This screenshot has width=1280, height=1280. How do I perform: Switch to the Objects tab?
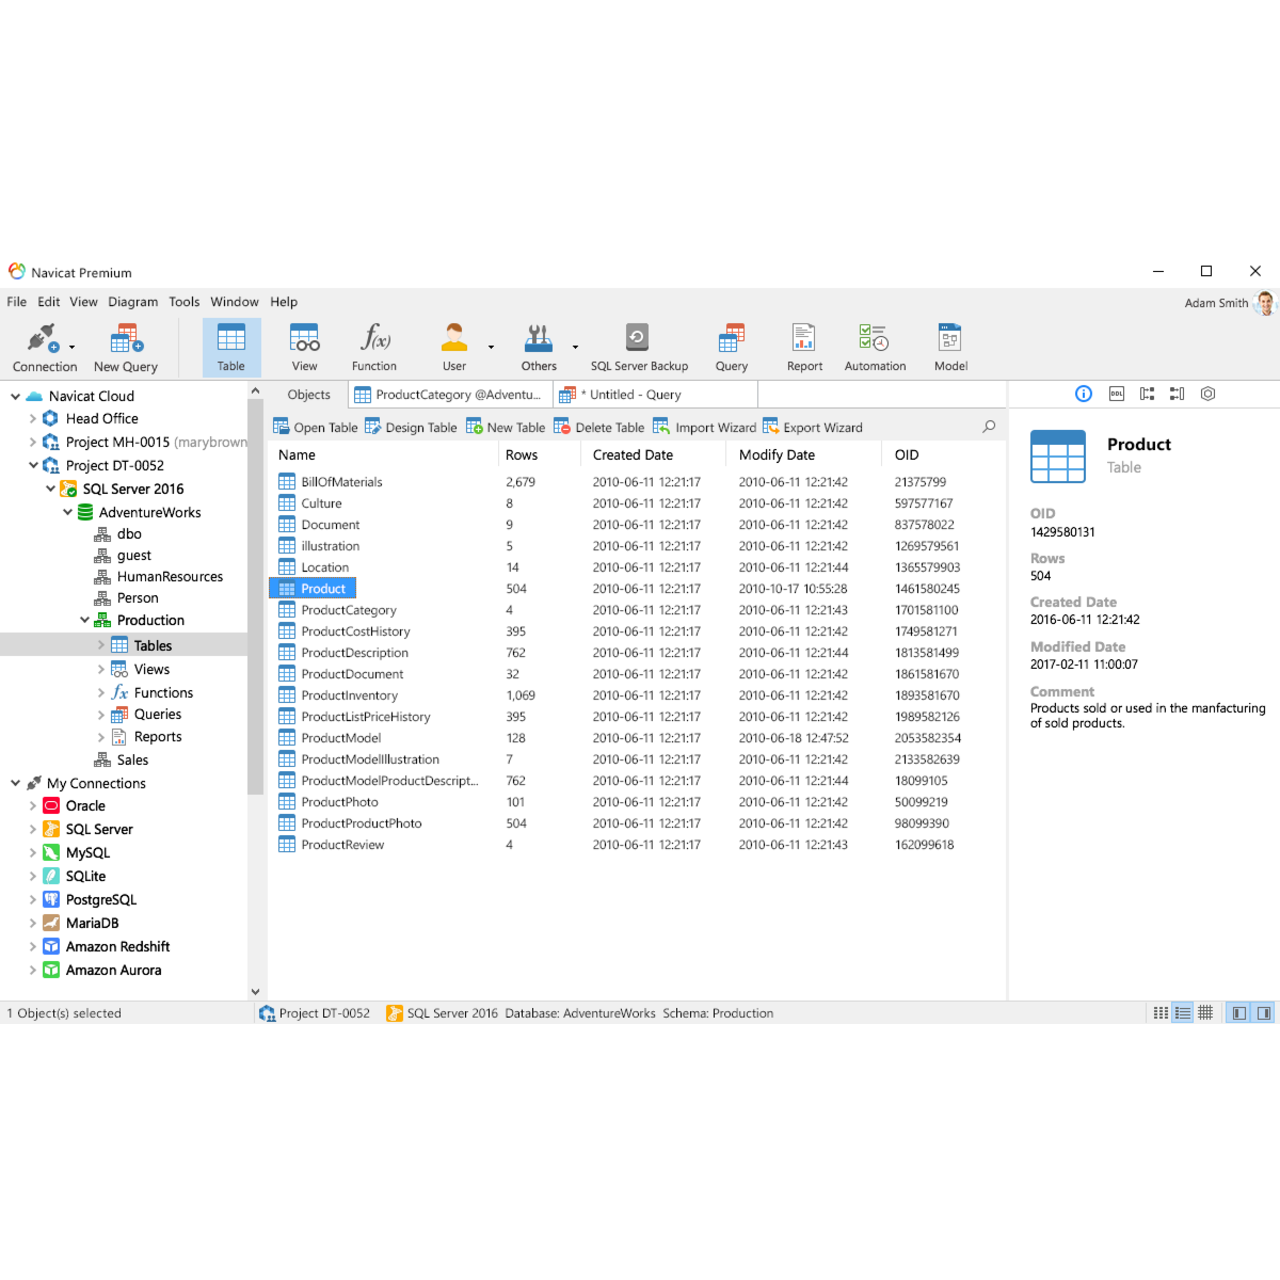pyautogui.click(x=309, y=395)
